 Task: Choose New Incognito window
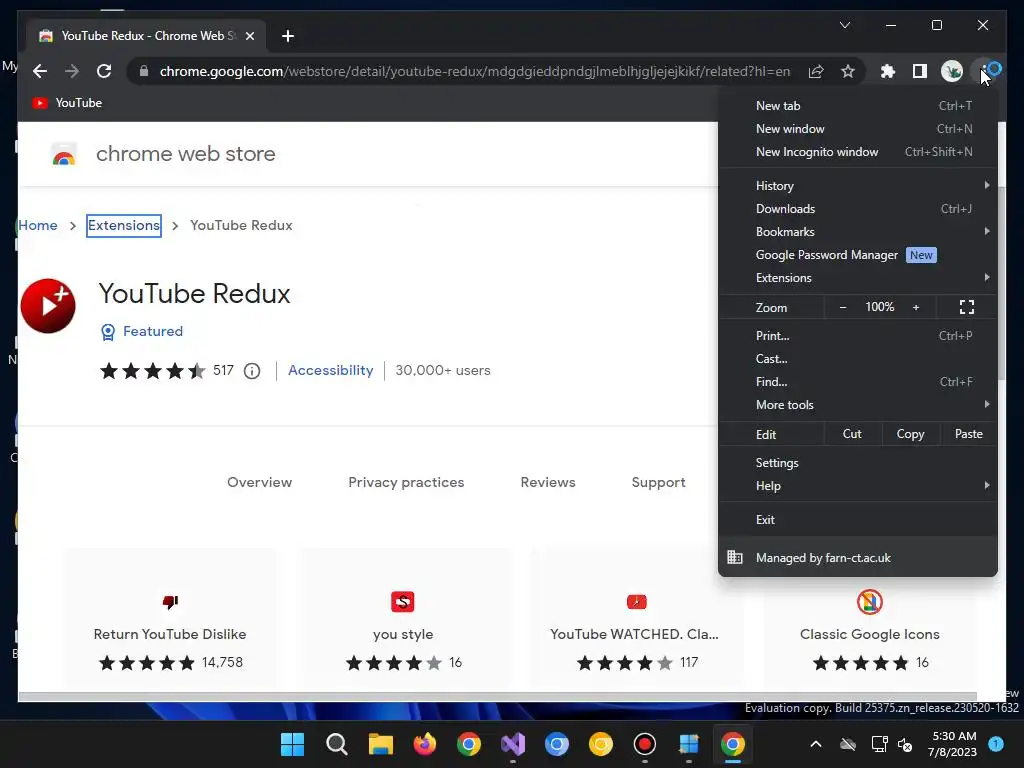click(x=857, y=152)
